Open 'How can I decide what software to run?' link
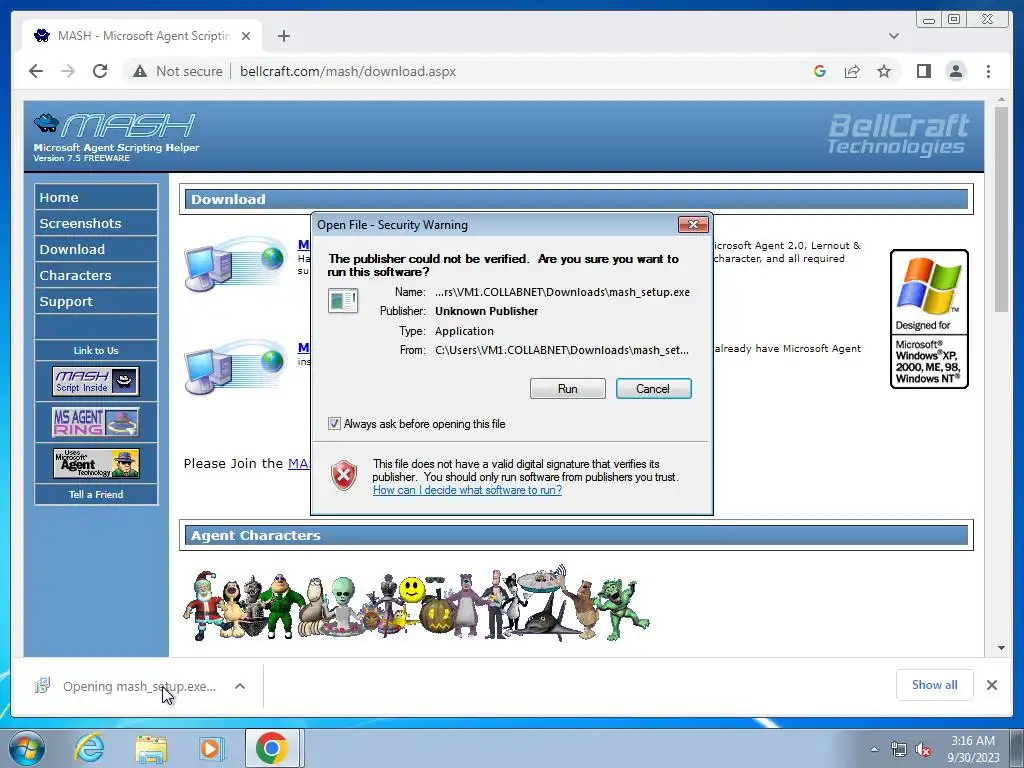 [x=467, y=490]
